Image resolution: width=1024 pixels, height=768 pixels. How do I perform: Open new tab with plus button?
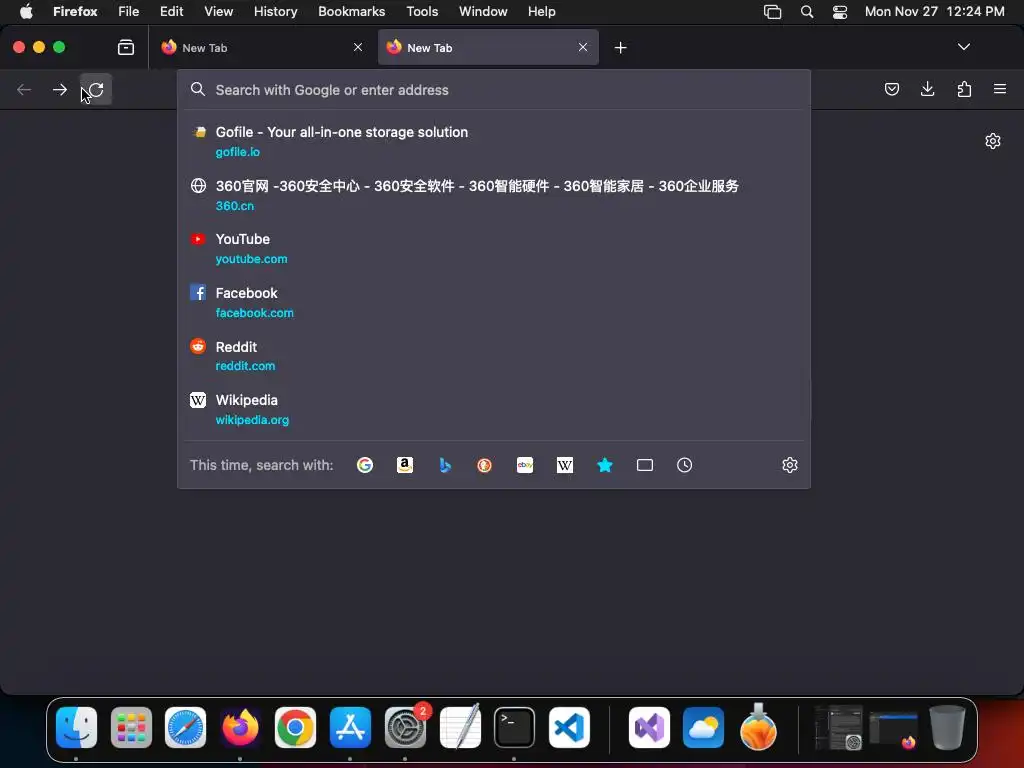coord(620,47)
